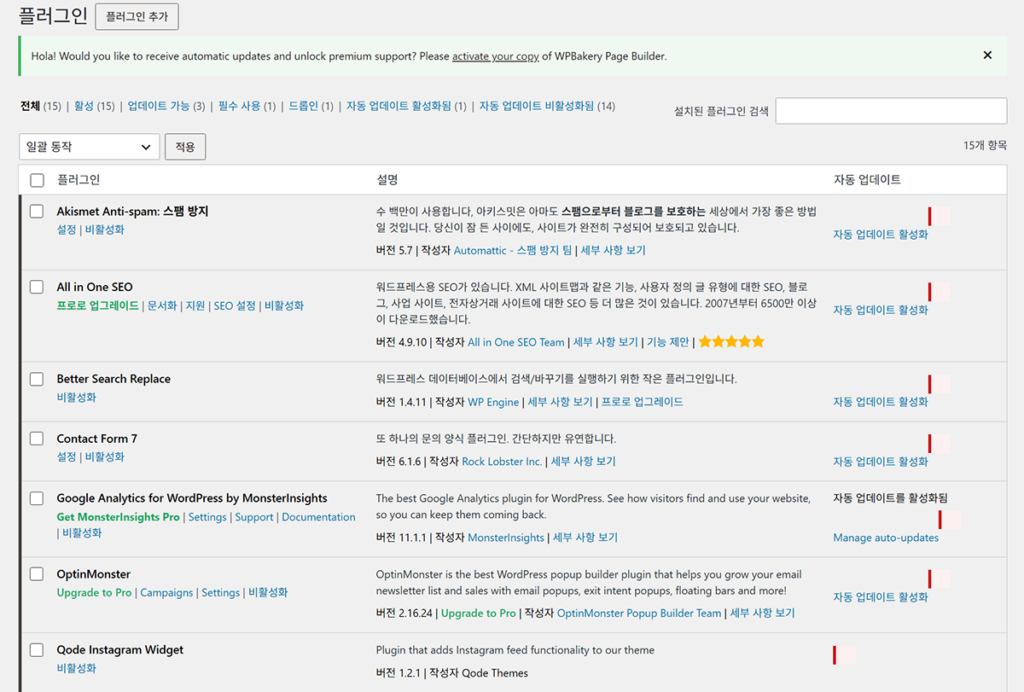Select the Akismet Anti-spam checkbox
Image resolution: width=1024 pixels, height=692 pixels.
pos(37,212)
